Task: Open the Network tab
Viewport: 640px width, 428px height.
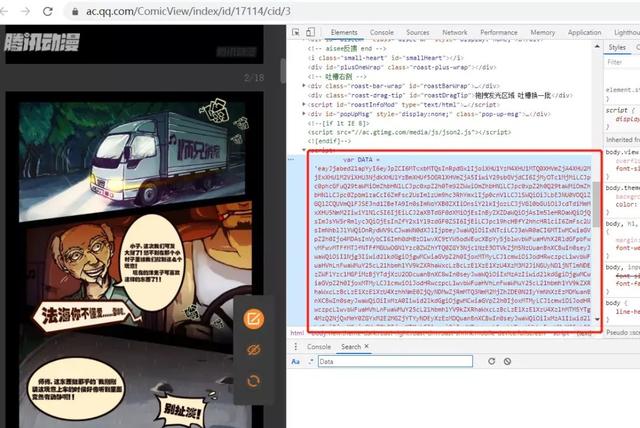Action: click(455, 32)
